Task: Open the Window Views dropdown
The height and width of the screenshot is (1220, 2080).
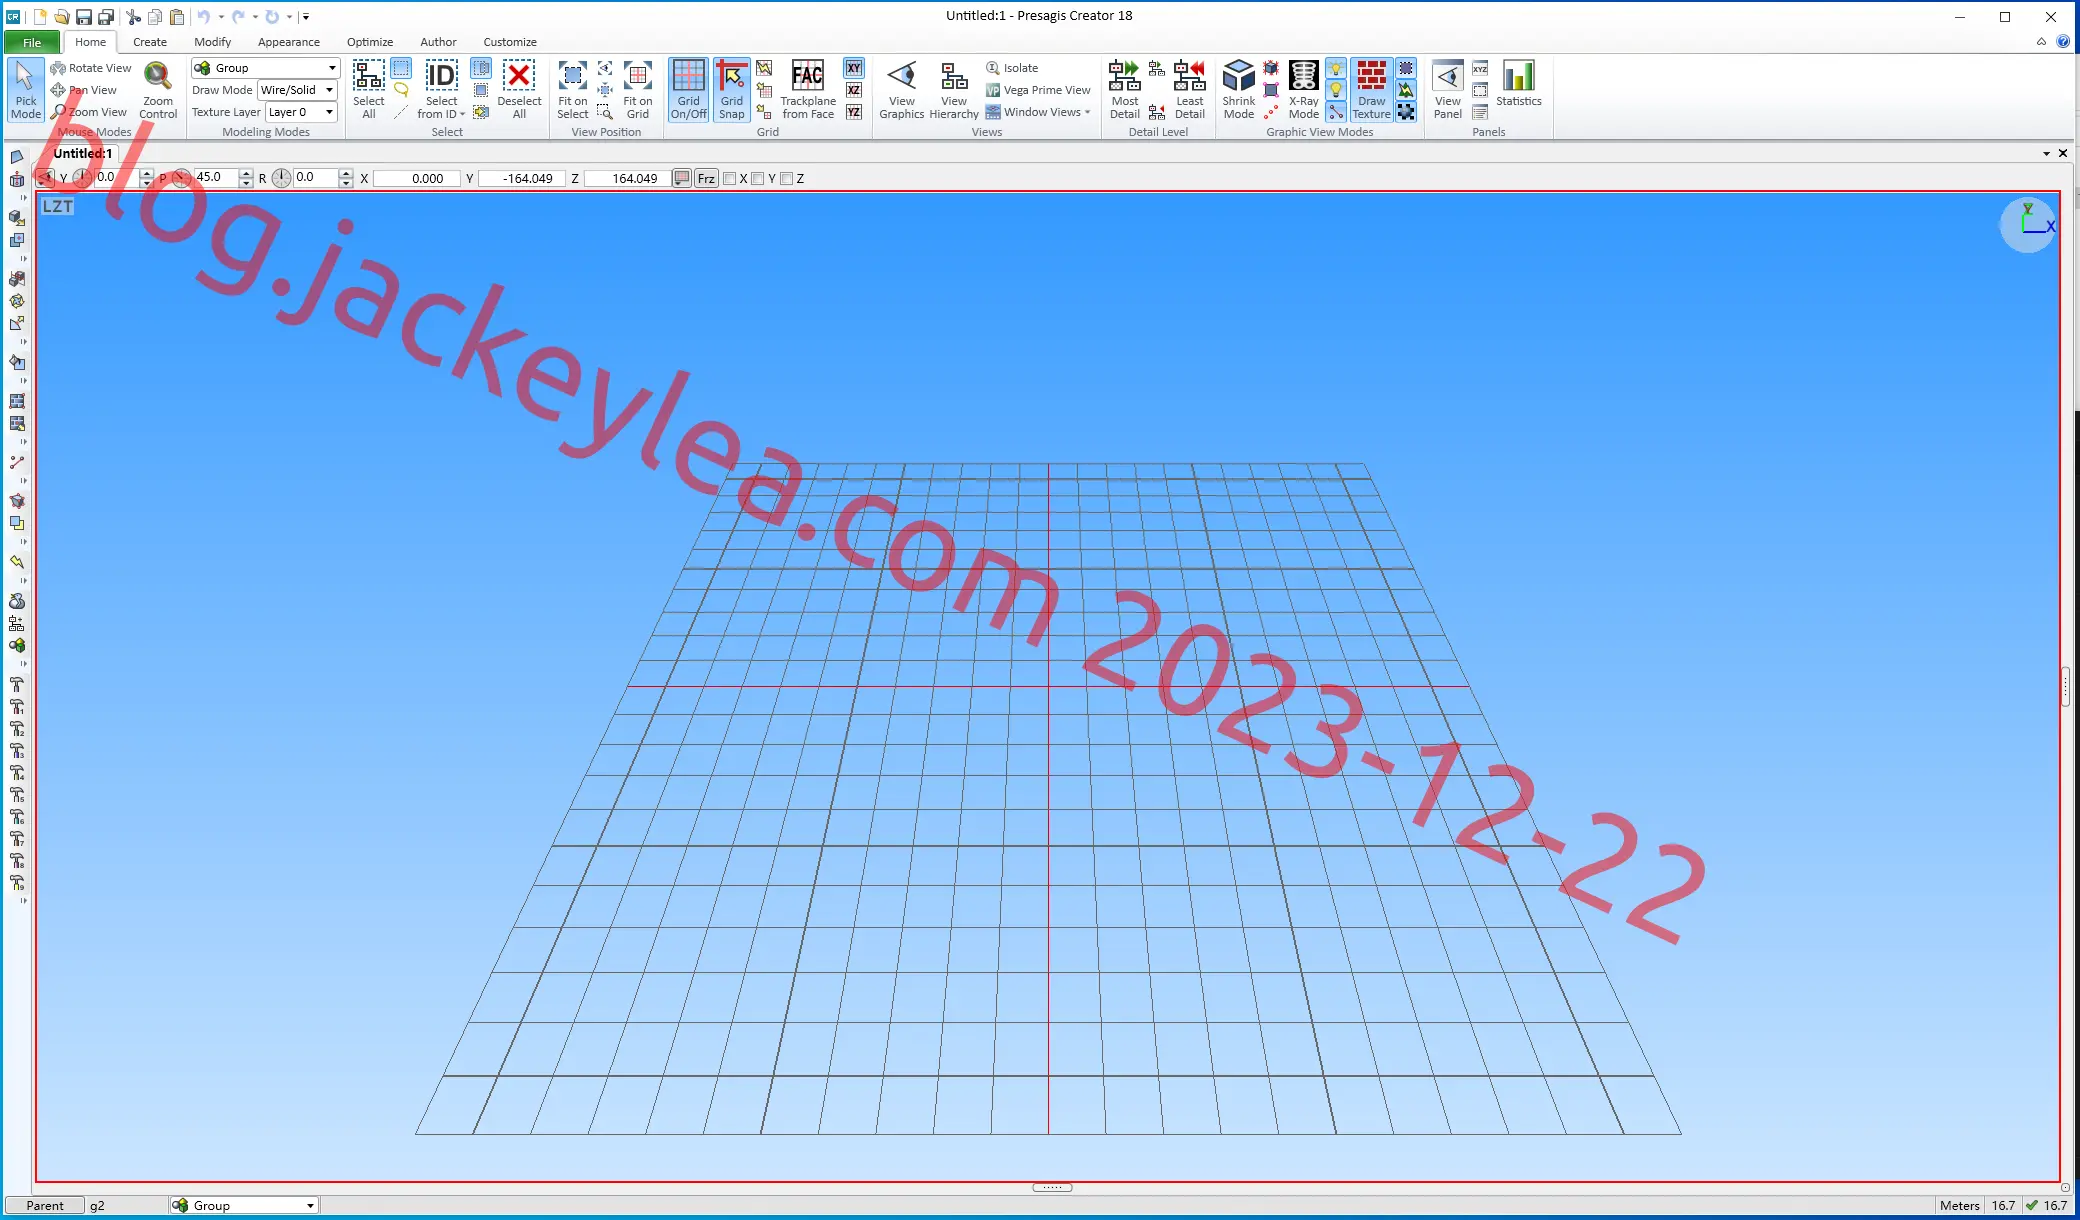Action: (1038, 112)
